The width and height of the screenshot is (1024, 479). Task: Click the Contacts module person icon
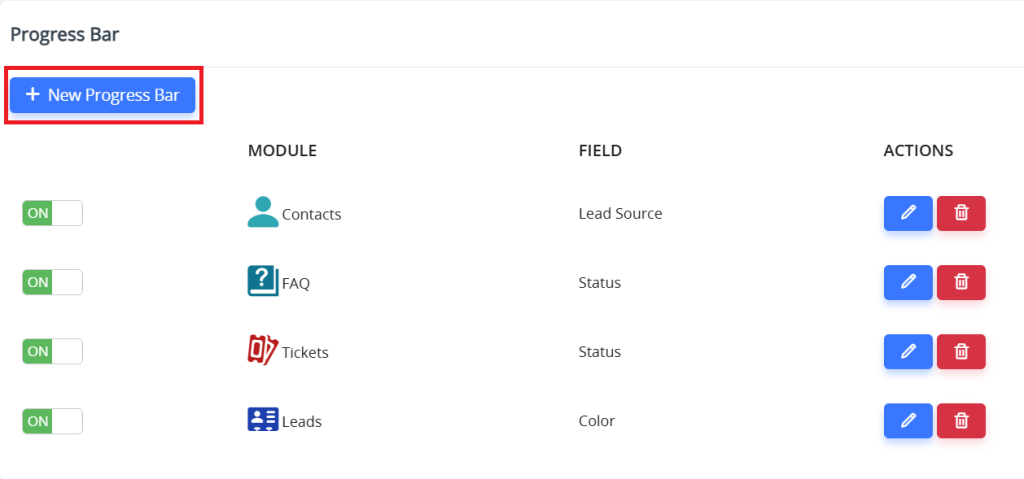coord(263,212)
